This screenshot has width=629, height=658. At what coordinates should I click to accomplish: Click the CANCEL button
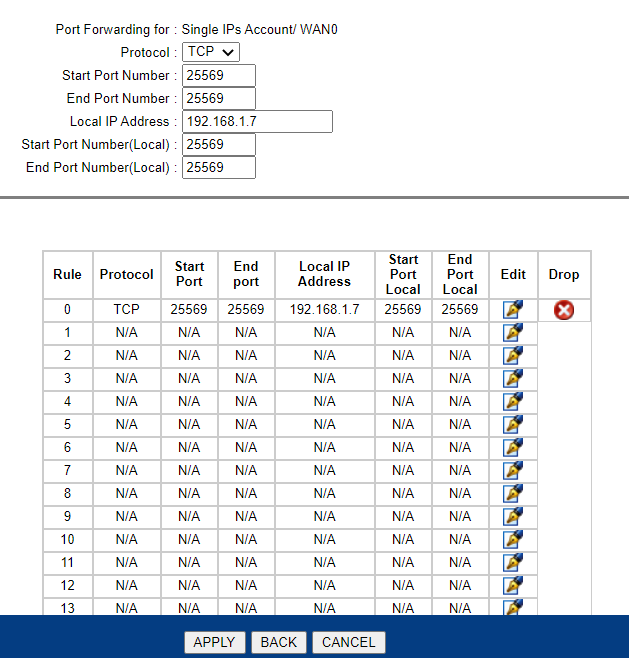pos(349,642)
